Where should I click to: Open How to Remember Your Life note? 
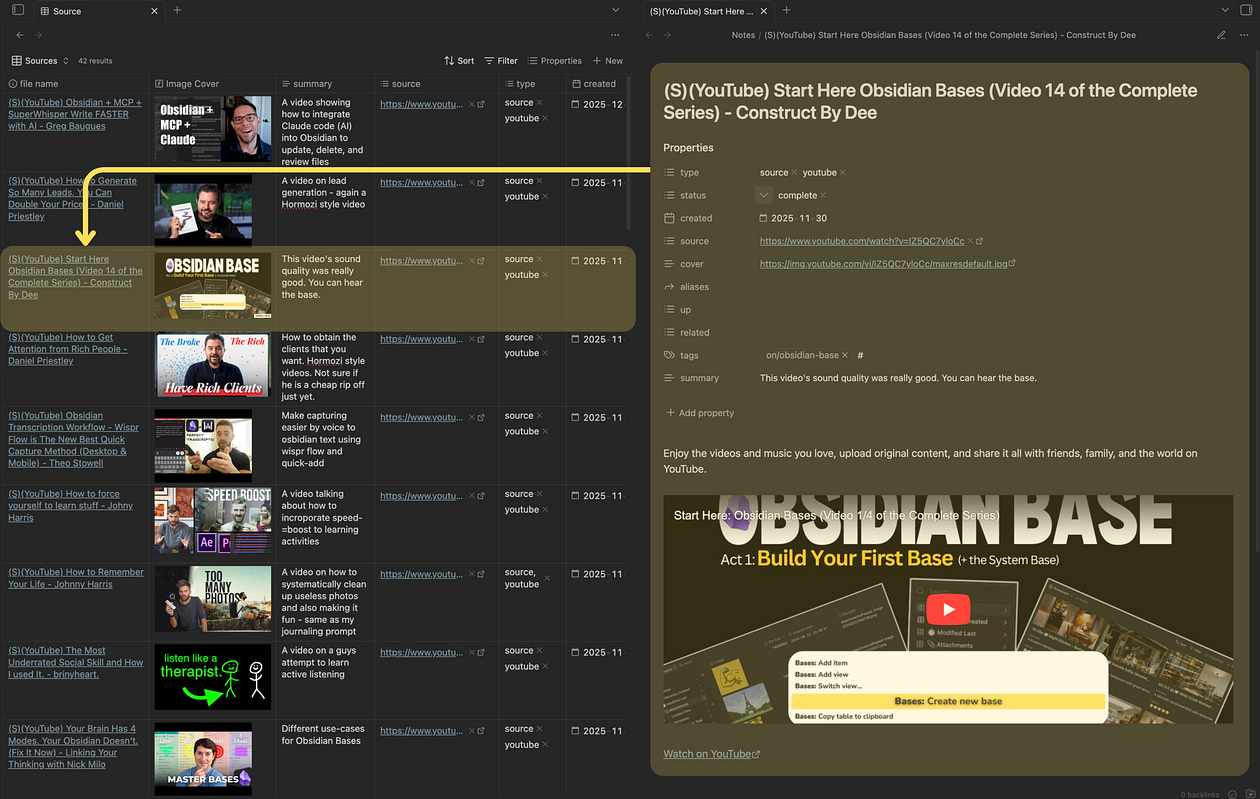click(75, 578)
